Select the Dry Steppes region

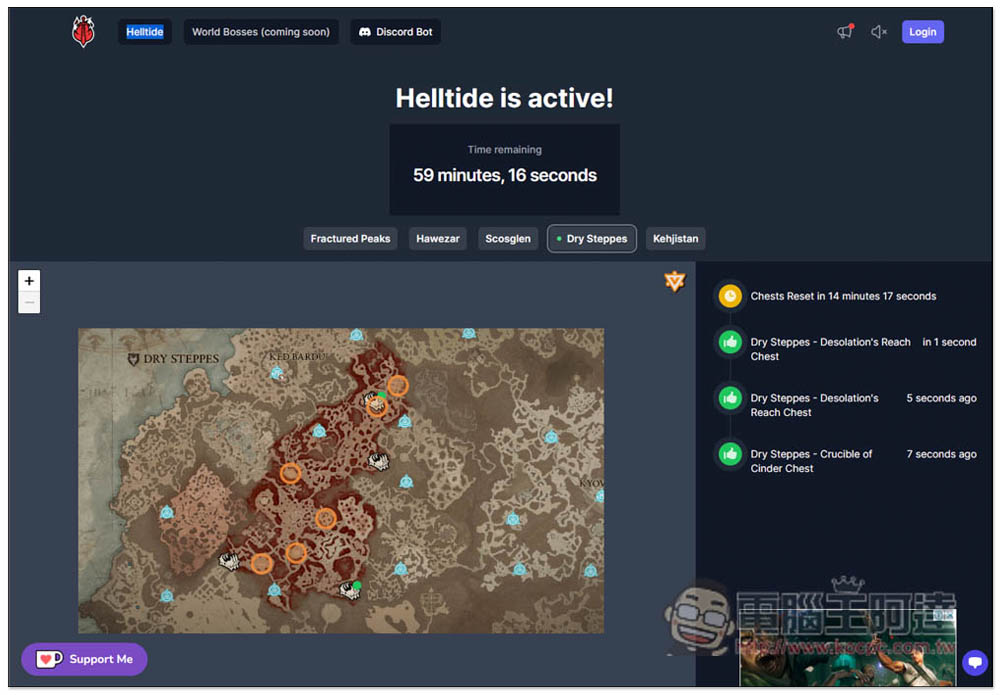pos(592,239)
